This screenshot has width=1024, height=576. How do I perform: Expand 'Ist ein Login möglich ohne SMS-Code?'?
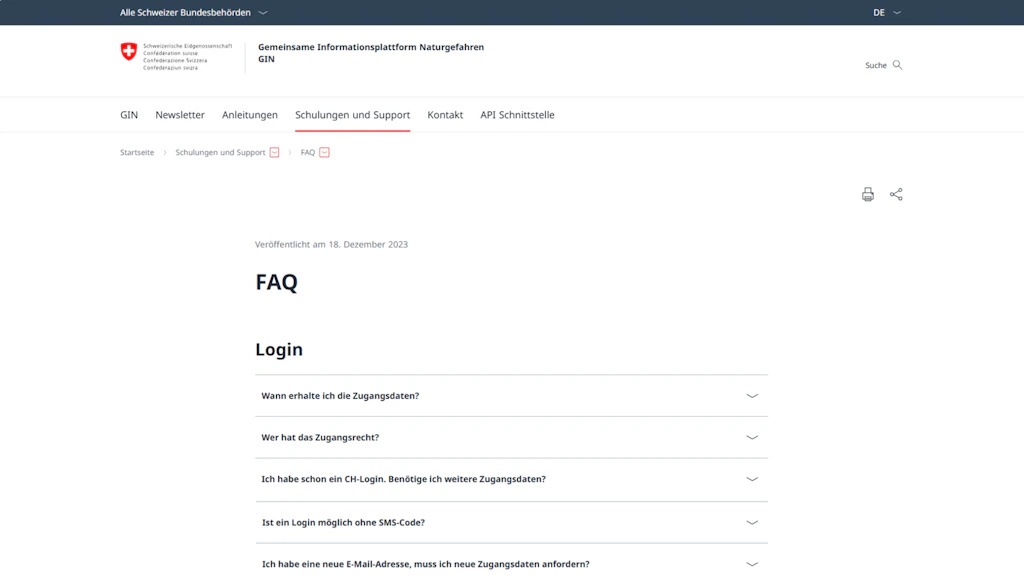coord(511,522)
